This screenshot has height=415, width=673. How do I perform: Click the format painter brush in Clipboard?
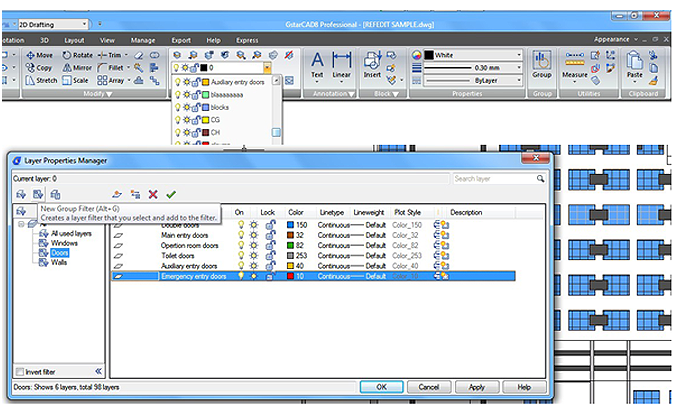[653, 80]
